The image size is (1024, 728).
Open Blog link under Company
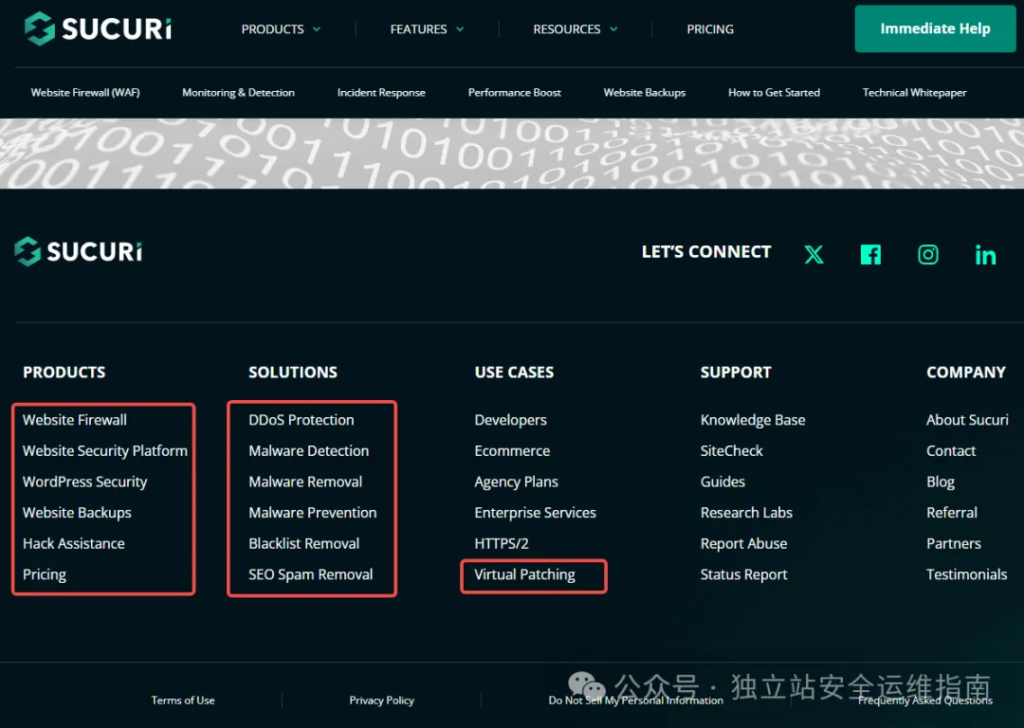[940, 482]
